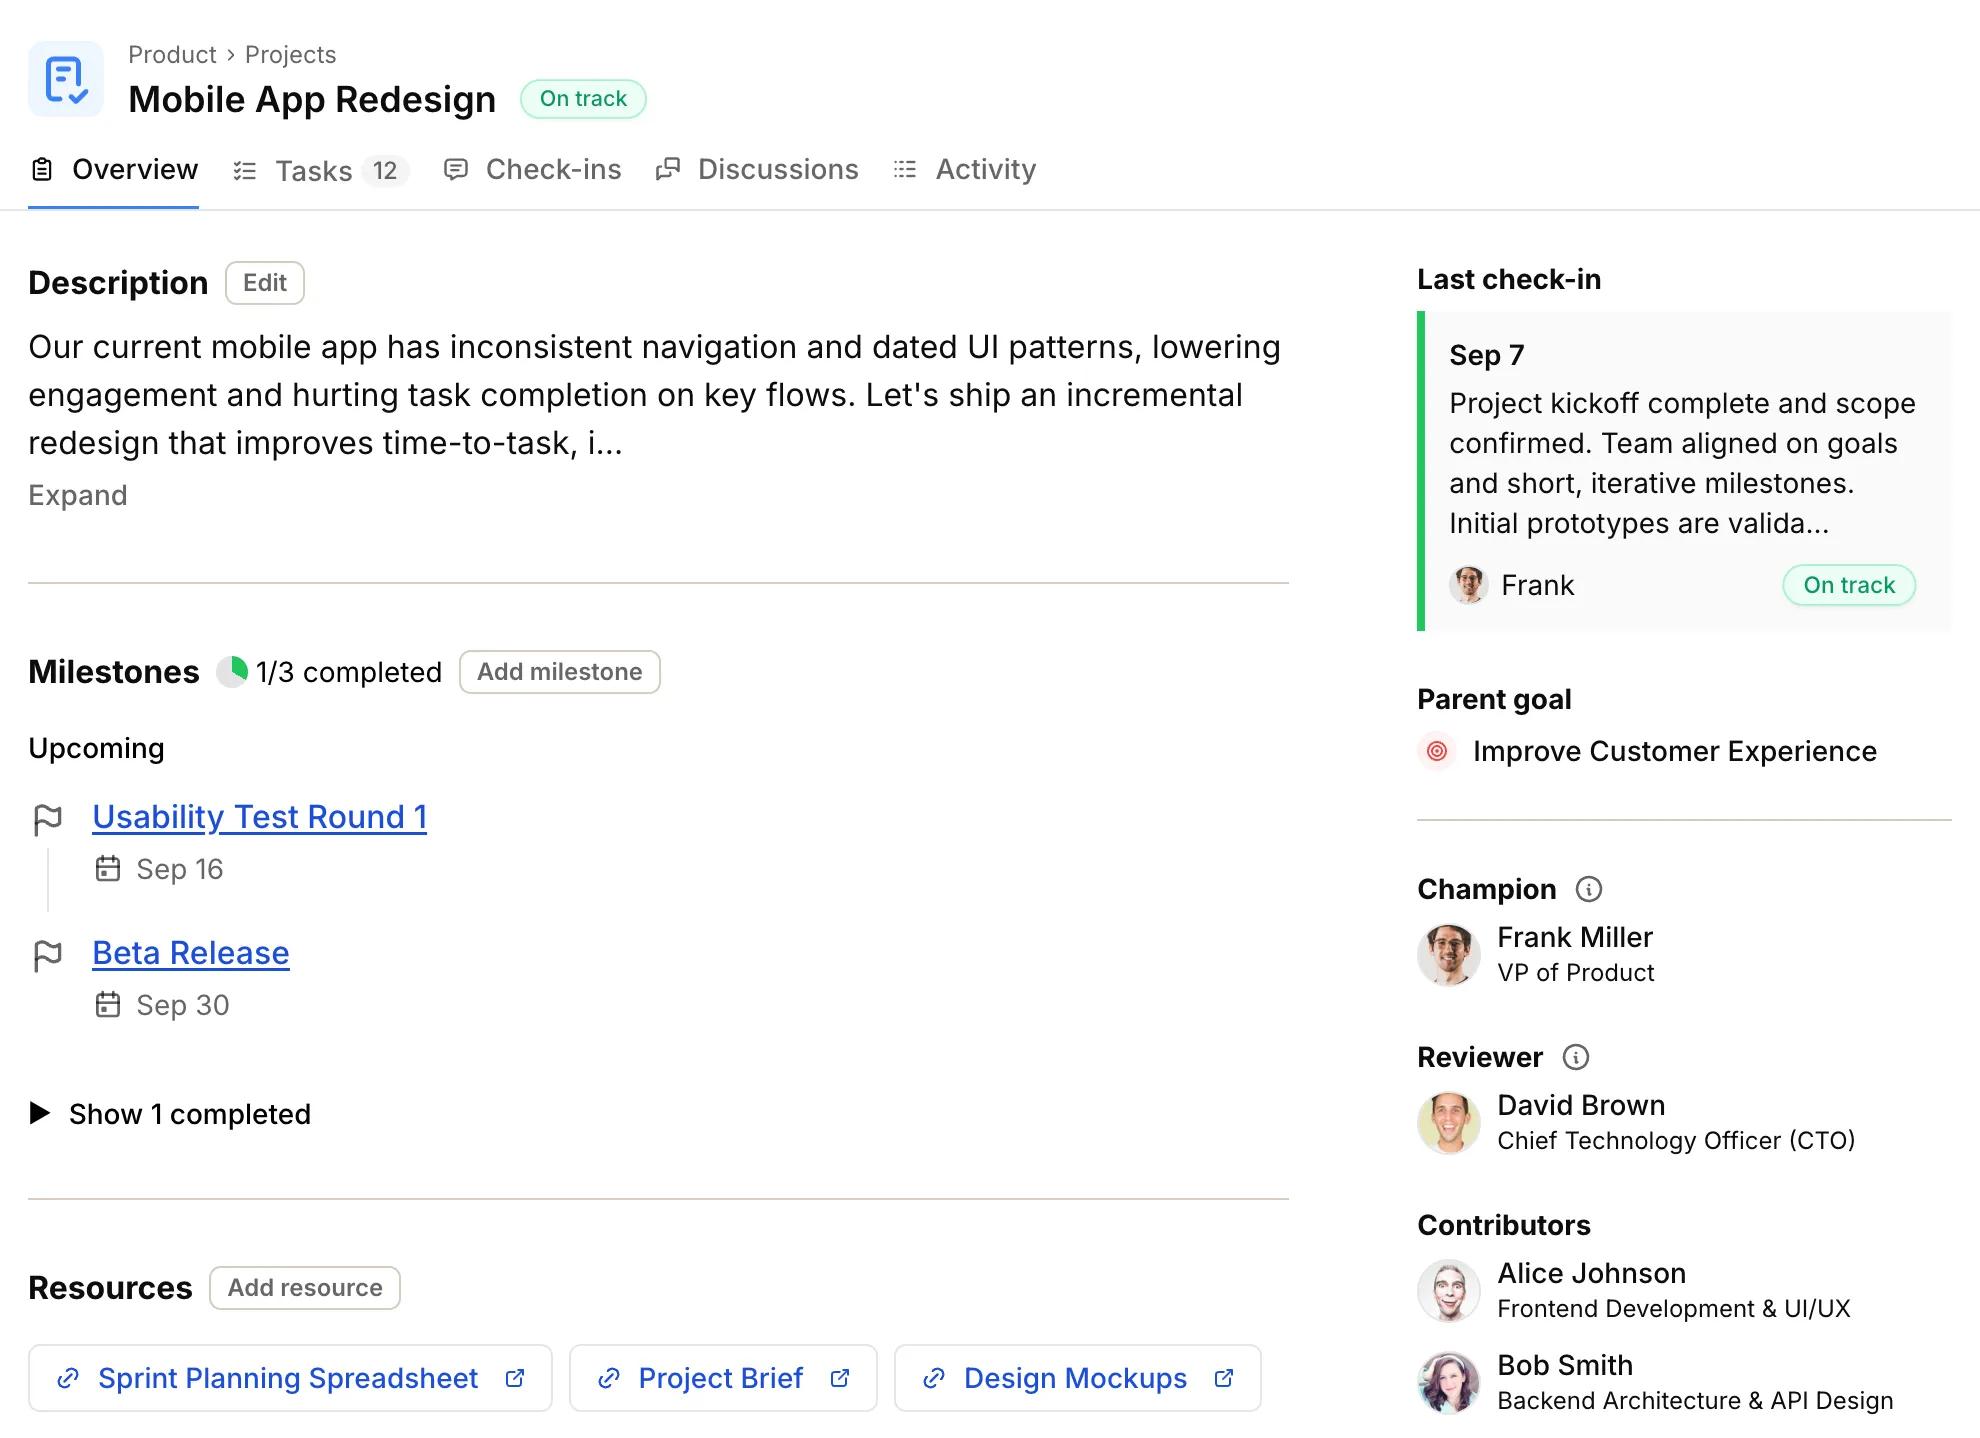Click the milestone completion pie indicator

point(232,671)
